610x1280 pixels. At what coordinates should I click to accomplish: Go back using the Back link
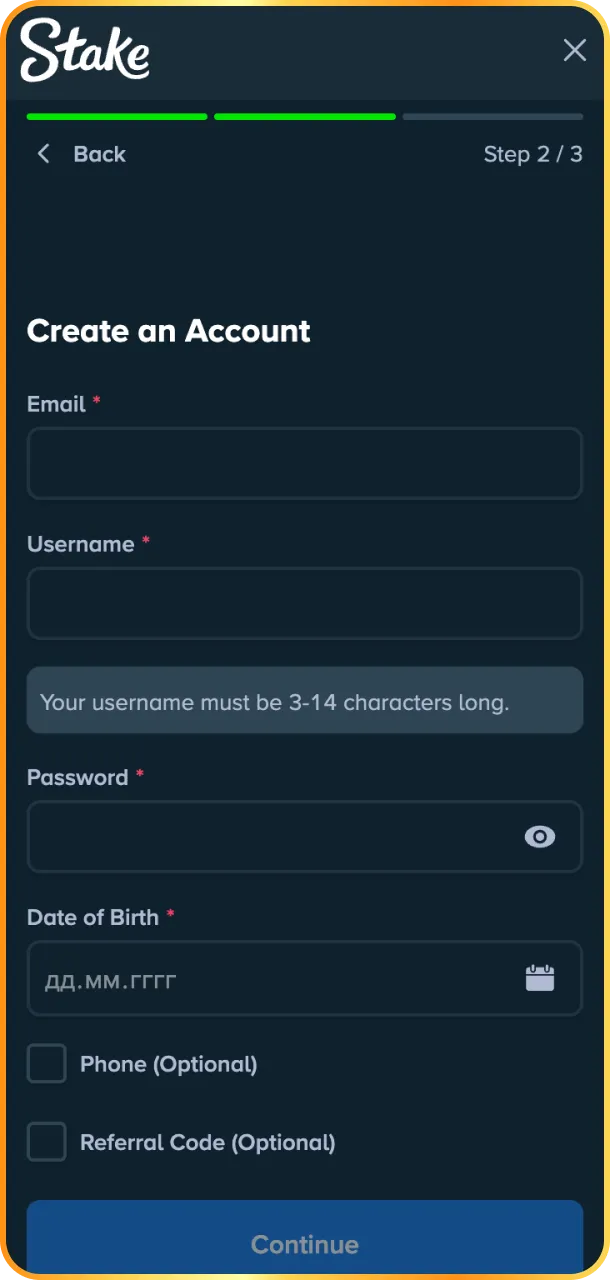(x=98, y=154)
